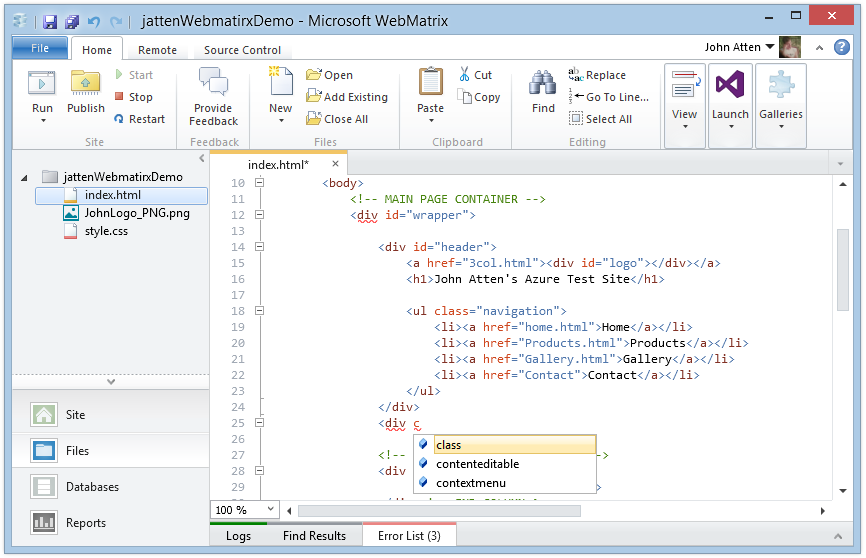
Task: Click the Start site button
Action: tap(134, 75)
